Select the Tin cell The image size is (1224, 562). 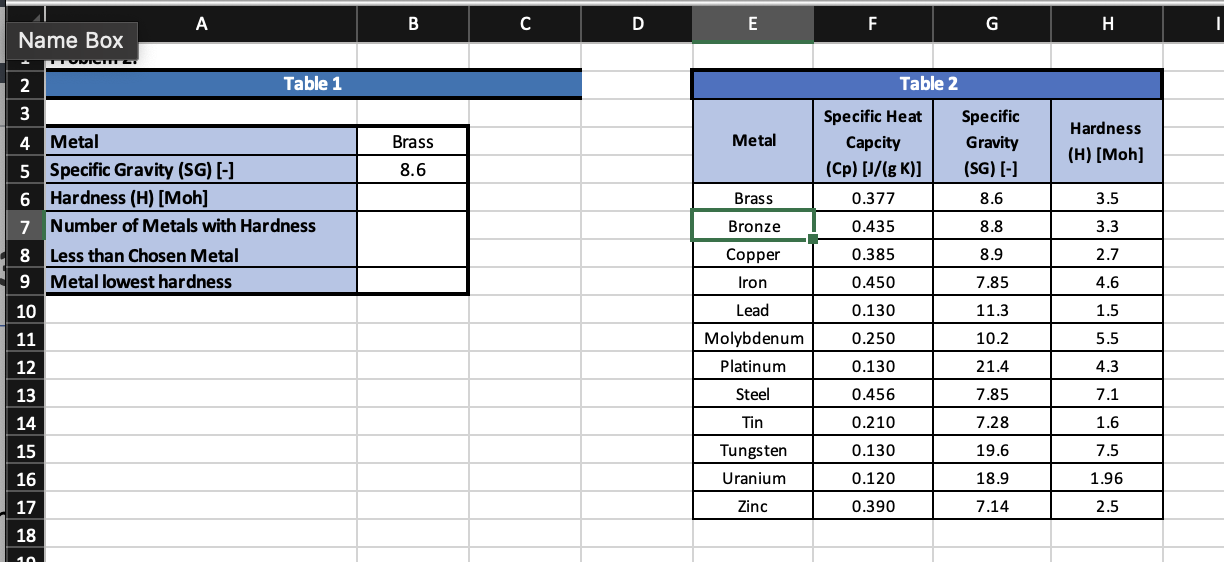point(754,422)
